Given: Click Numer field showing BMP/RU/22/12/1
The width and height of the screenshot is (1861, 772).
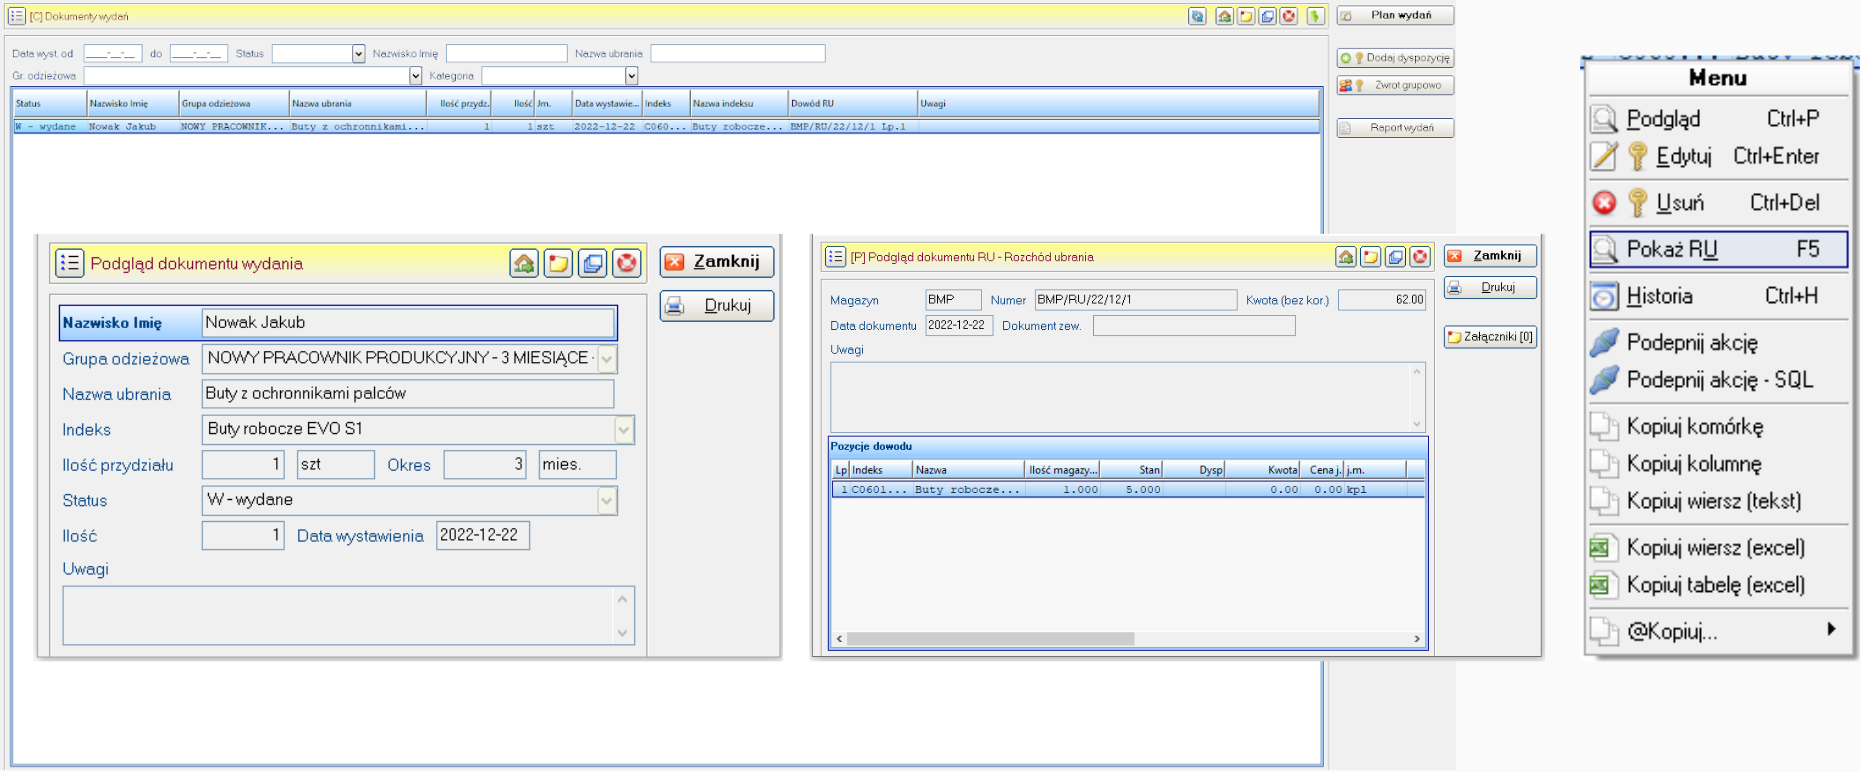Looking at the screenshot, I should pyautogui.click(x=1136, y=300).
